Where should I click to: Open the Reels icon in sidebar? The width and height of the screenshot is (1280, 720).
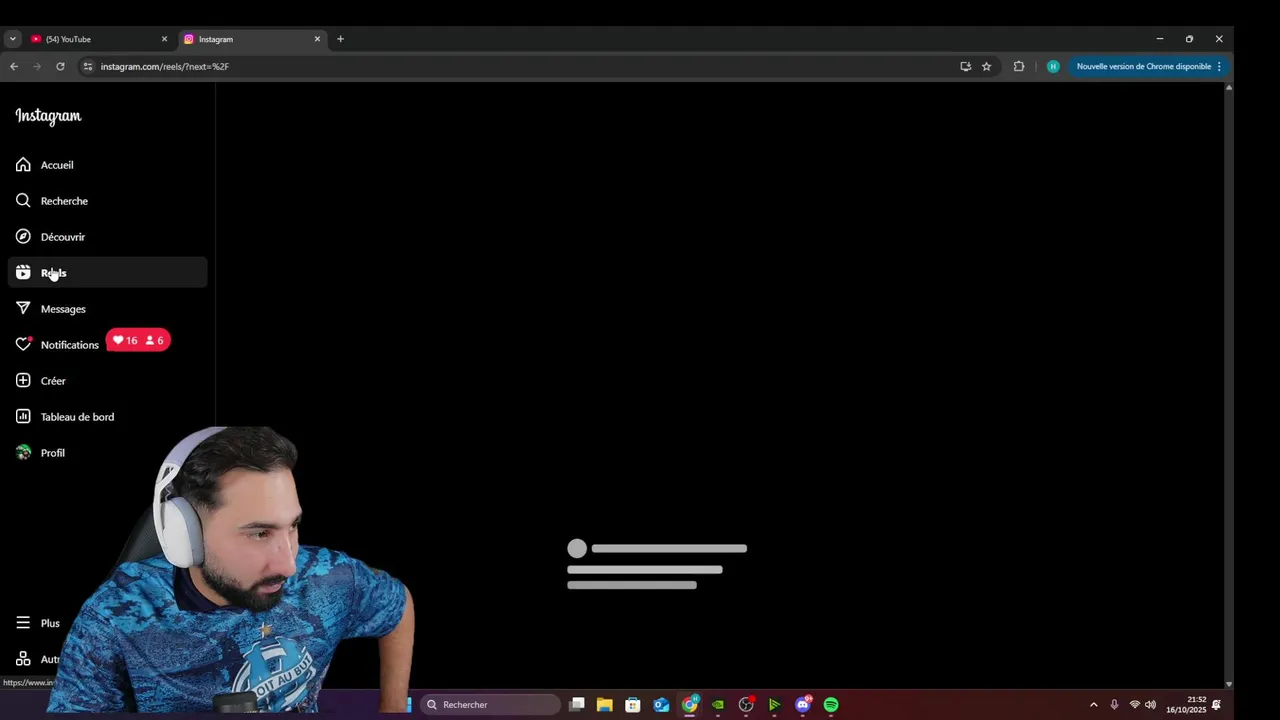23,273
